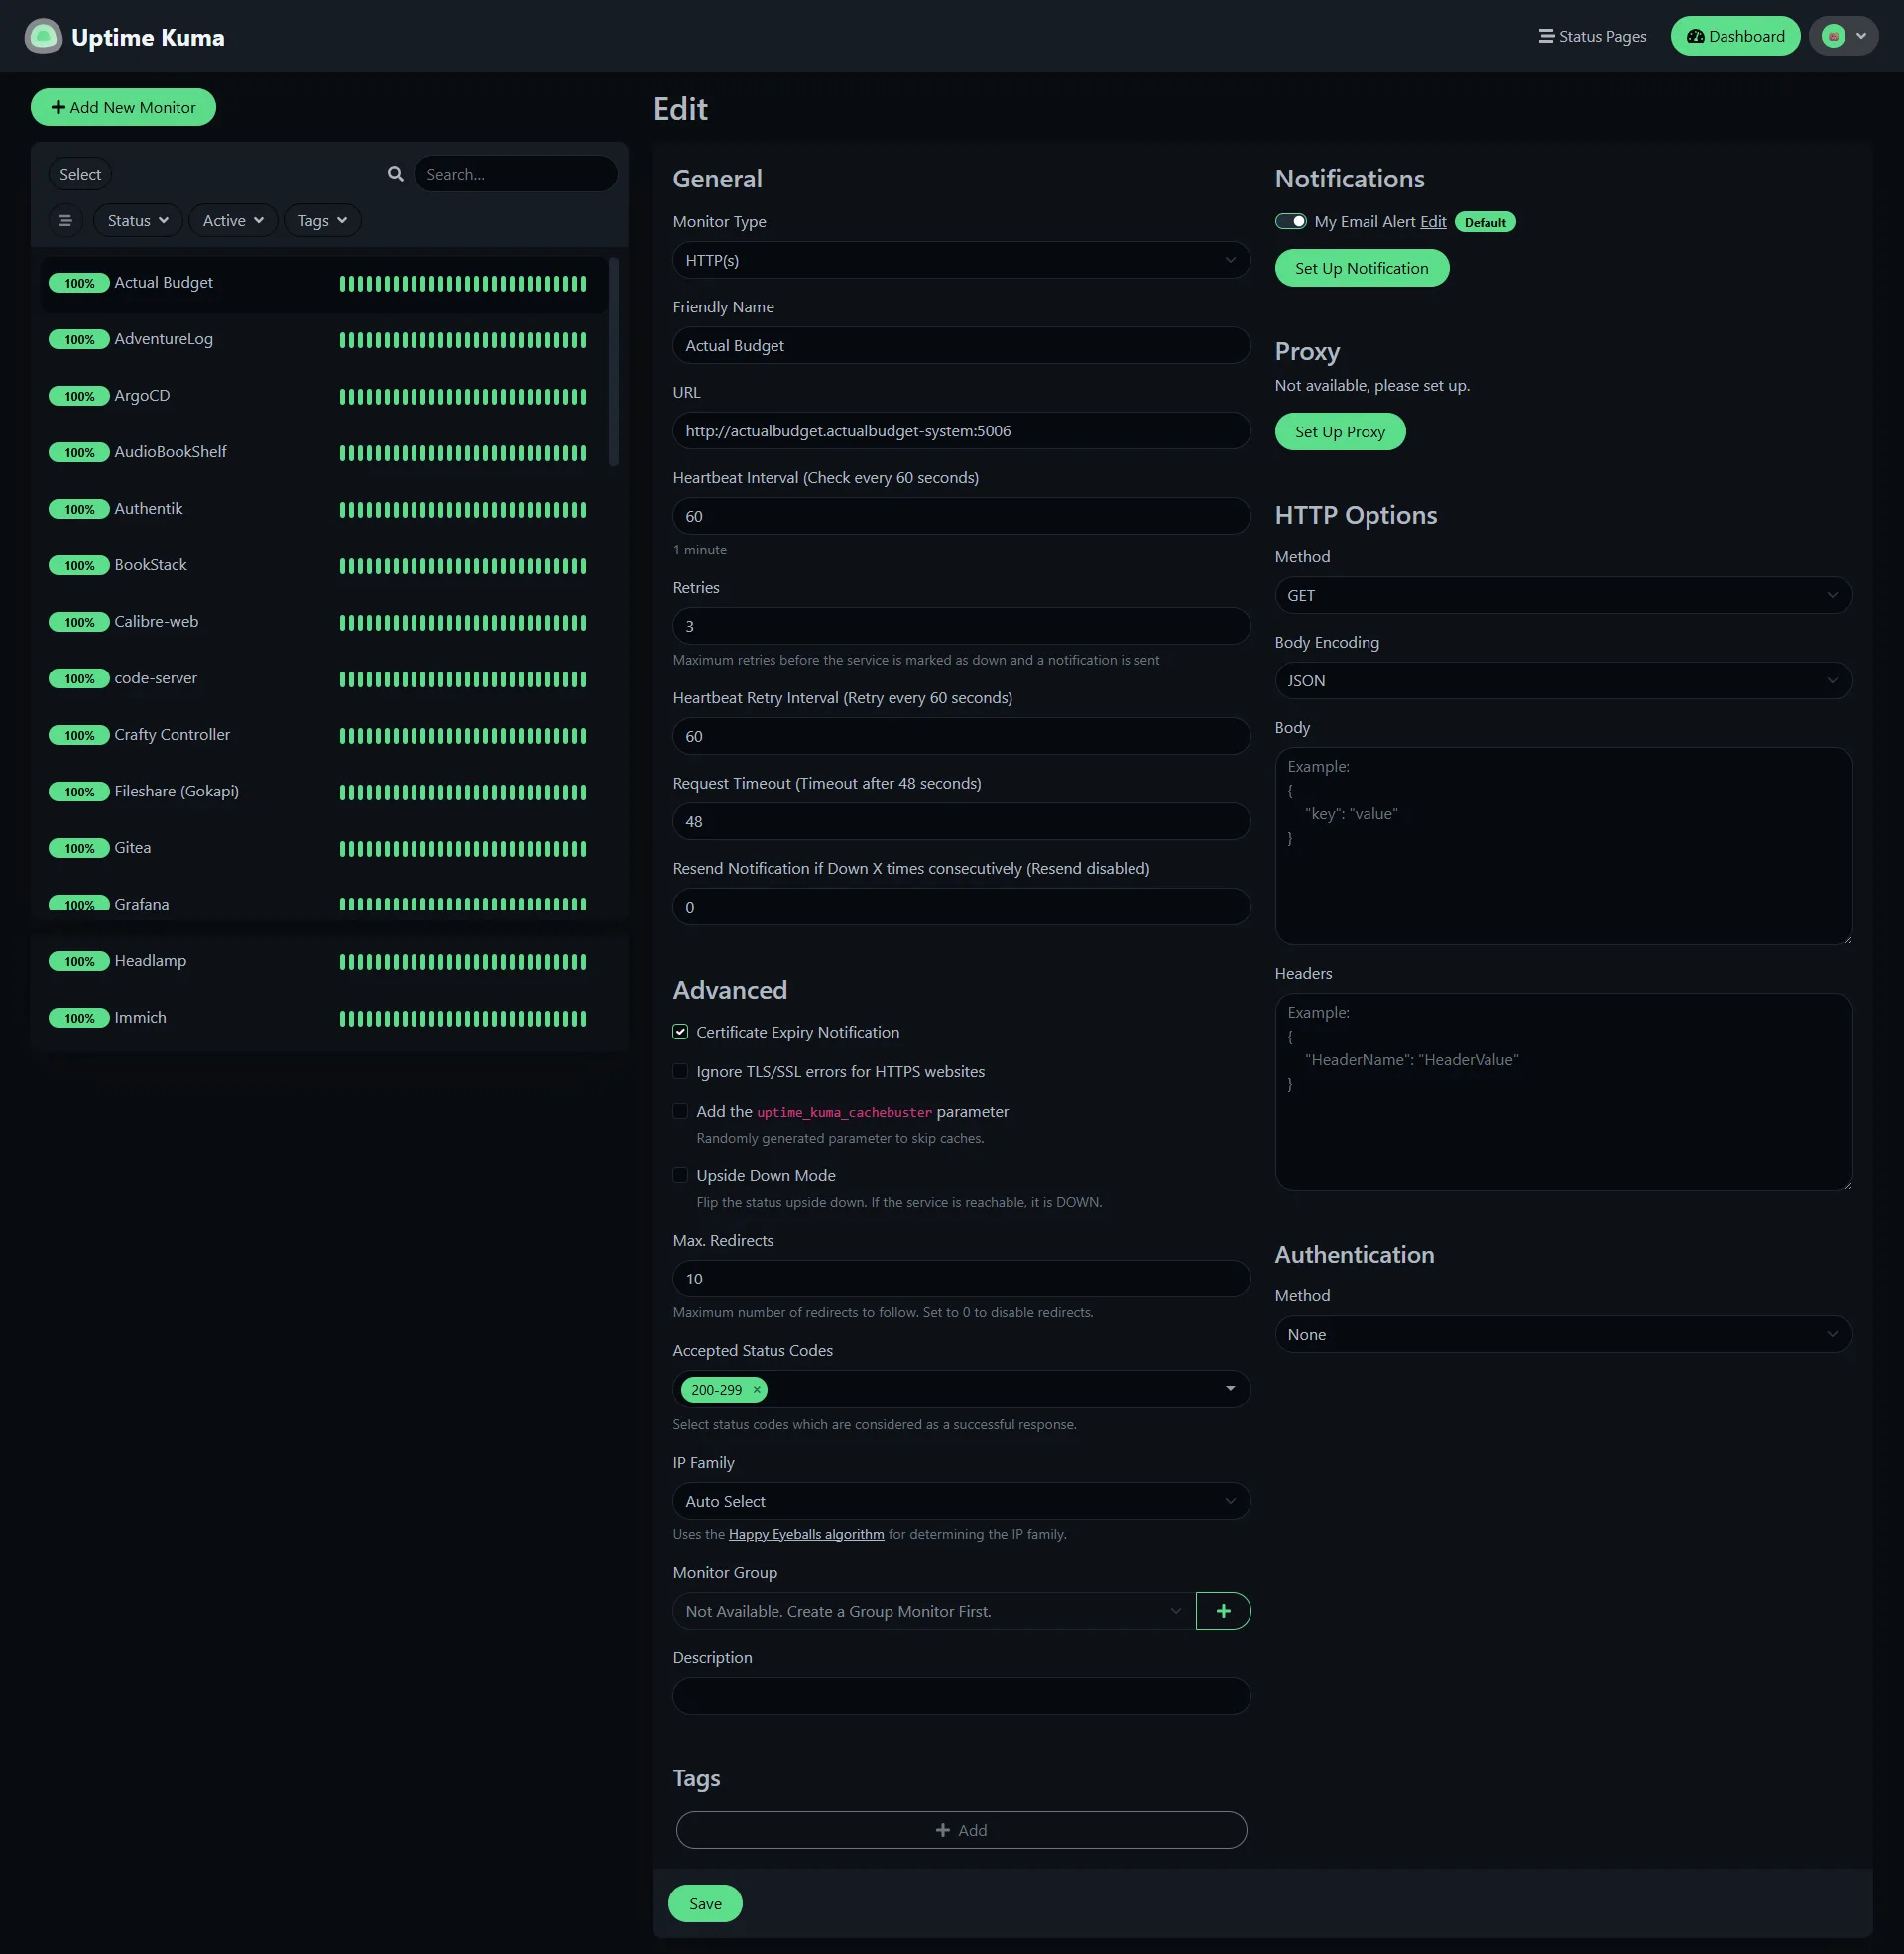Save the monitor settings
Viewport: 1904px width, 1954px height.
705,1904
